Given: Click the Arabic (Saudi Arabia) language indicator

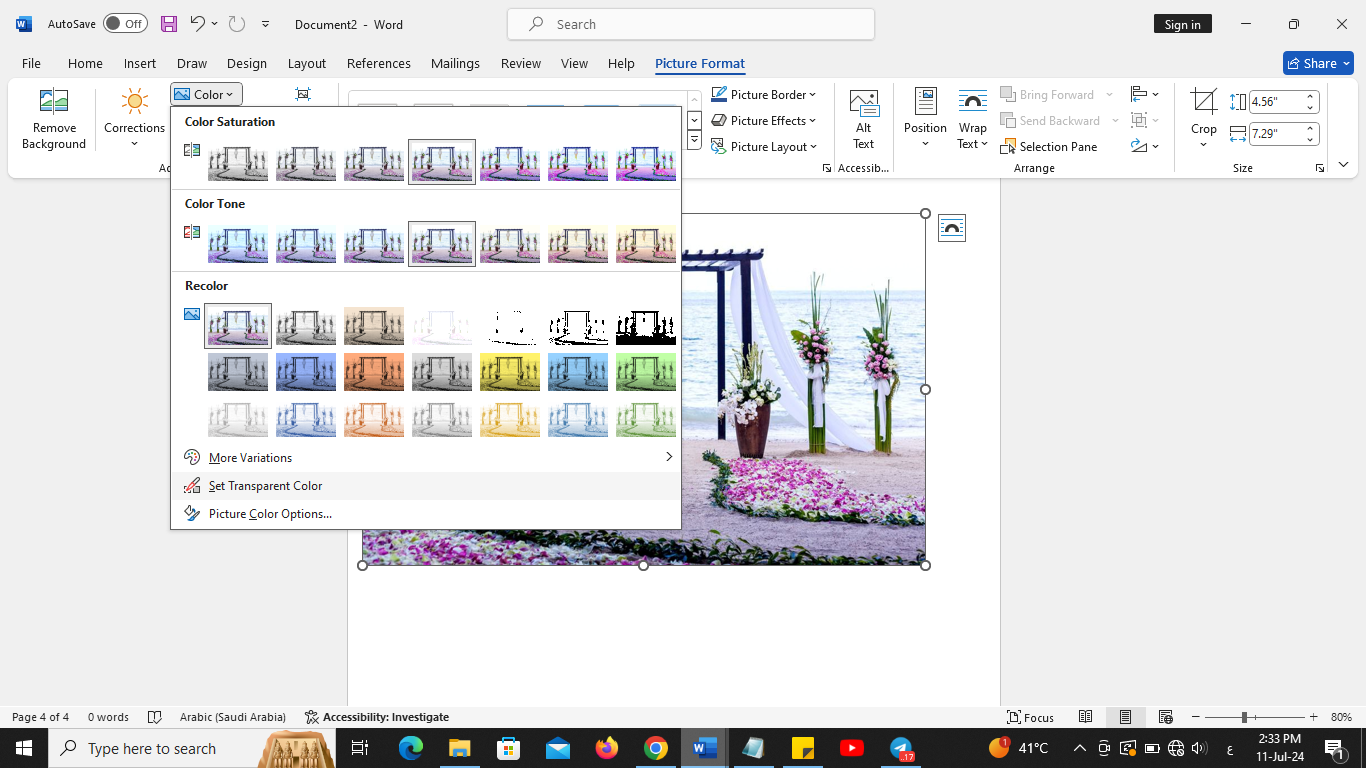Looking at the screenshot, I should pyautogui.click(x=233, y=717).
